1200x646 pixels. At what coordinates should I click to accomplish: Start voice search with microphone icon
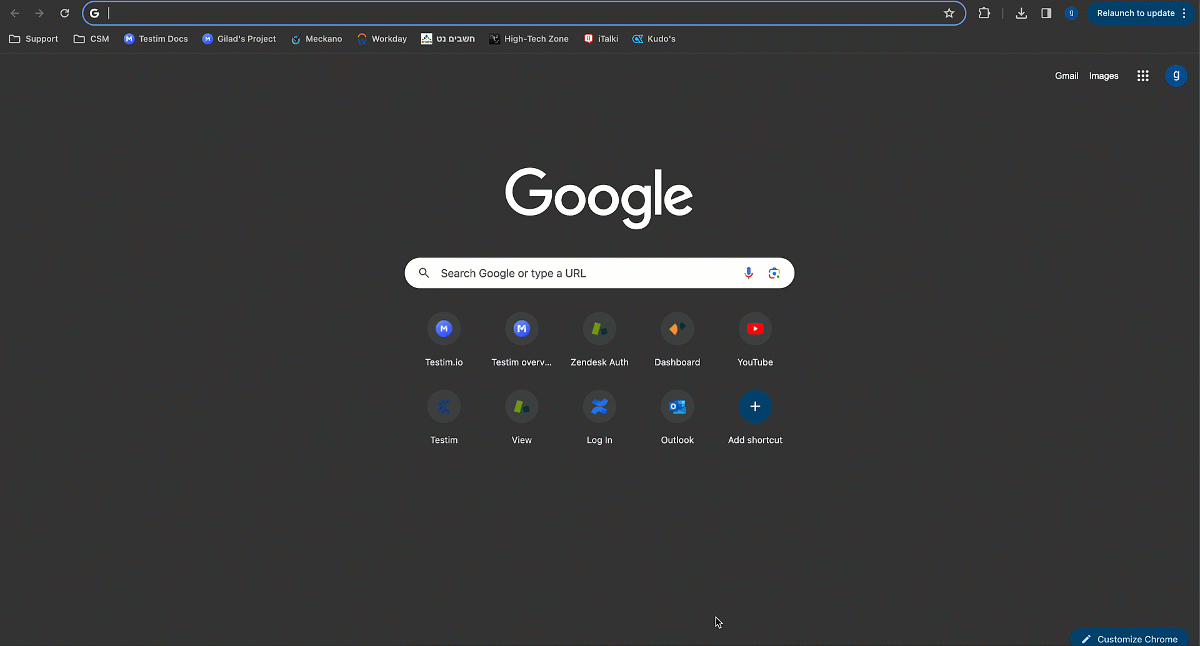pos(748,273)
